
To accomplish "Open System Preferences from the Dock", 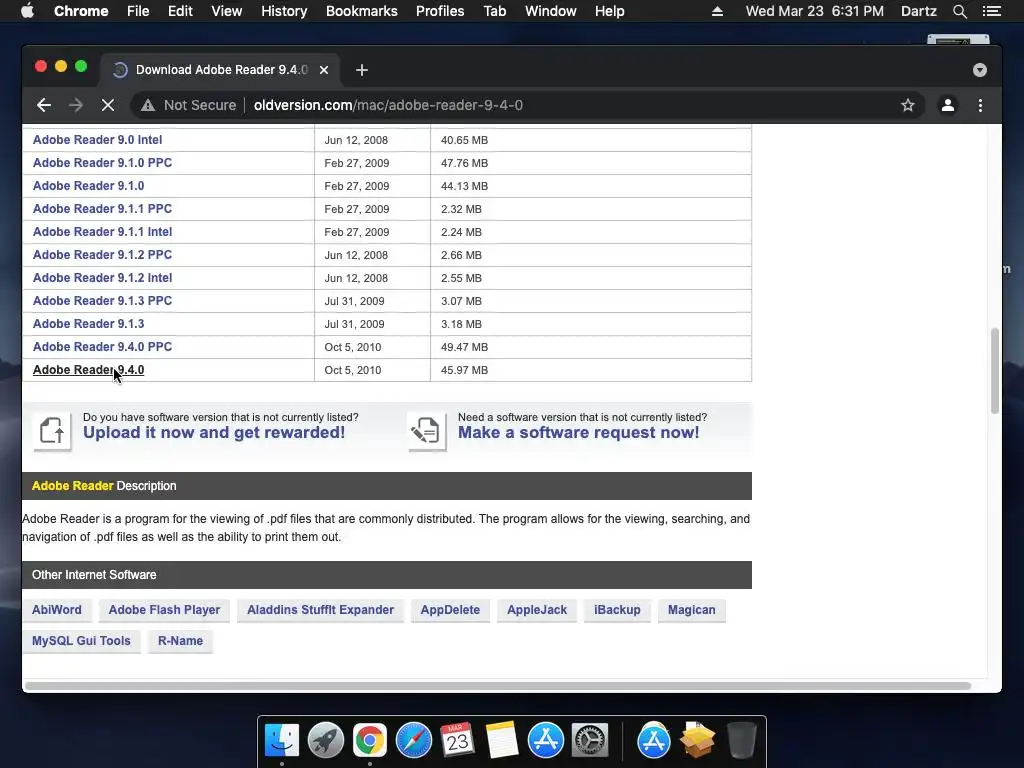I will (590, 741).
